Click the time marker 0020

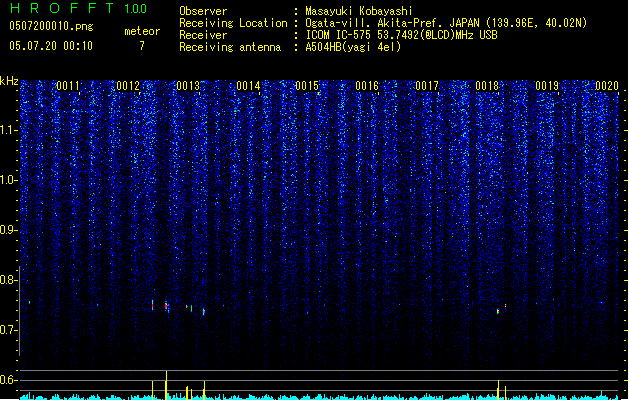607,86
